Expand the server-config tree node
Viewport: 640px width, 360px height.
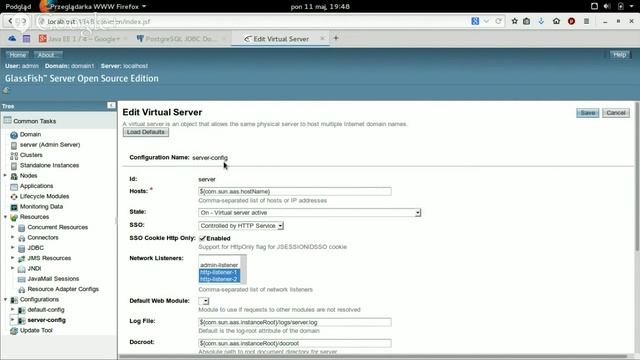13,320
